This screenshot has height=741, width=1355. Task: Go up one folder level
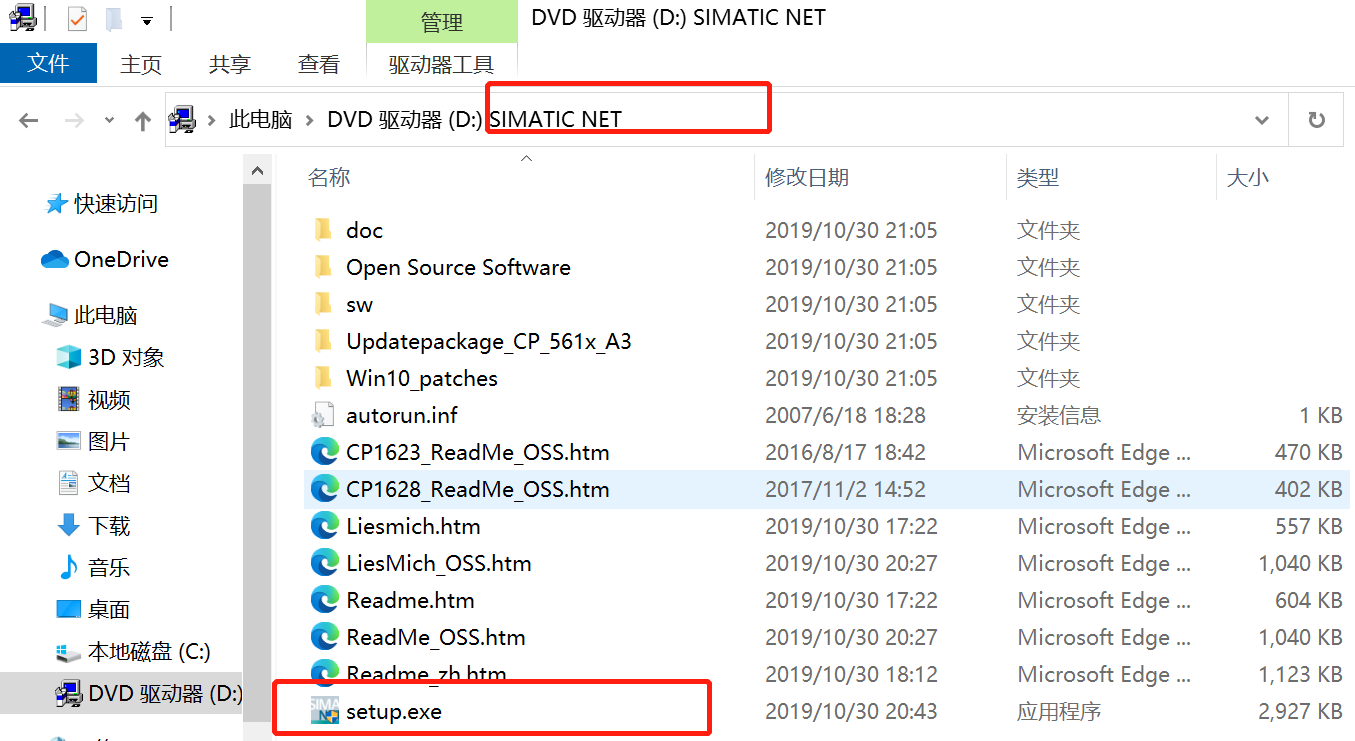point(143,121)
